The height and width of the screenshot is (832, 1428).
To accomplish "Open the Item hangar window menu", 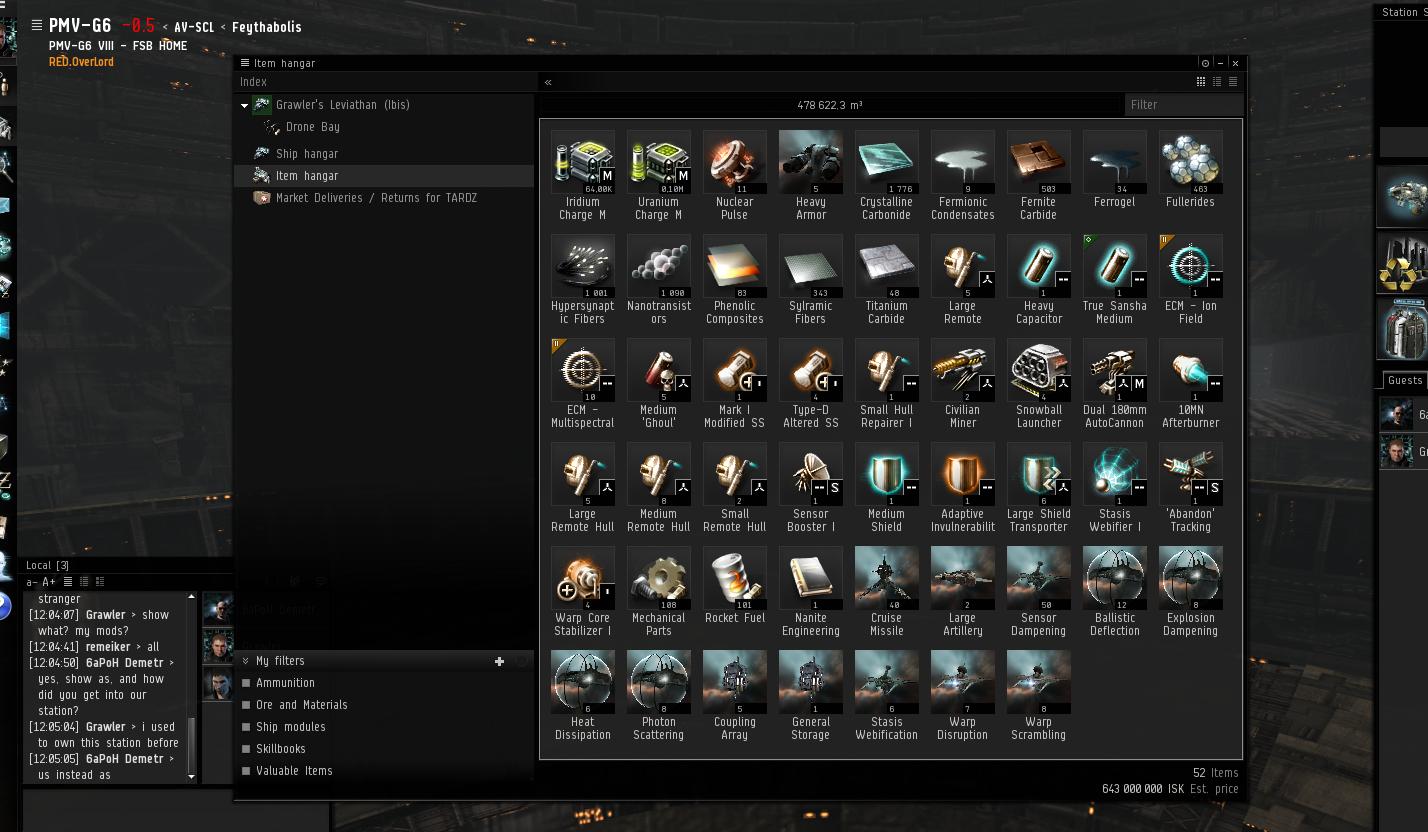I will pos(245,63).
